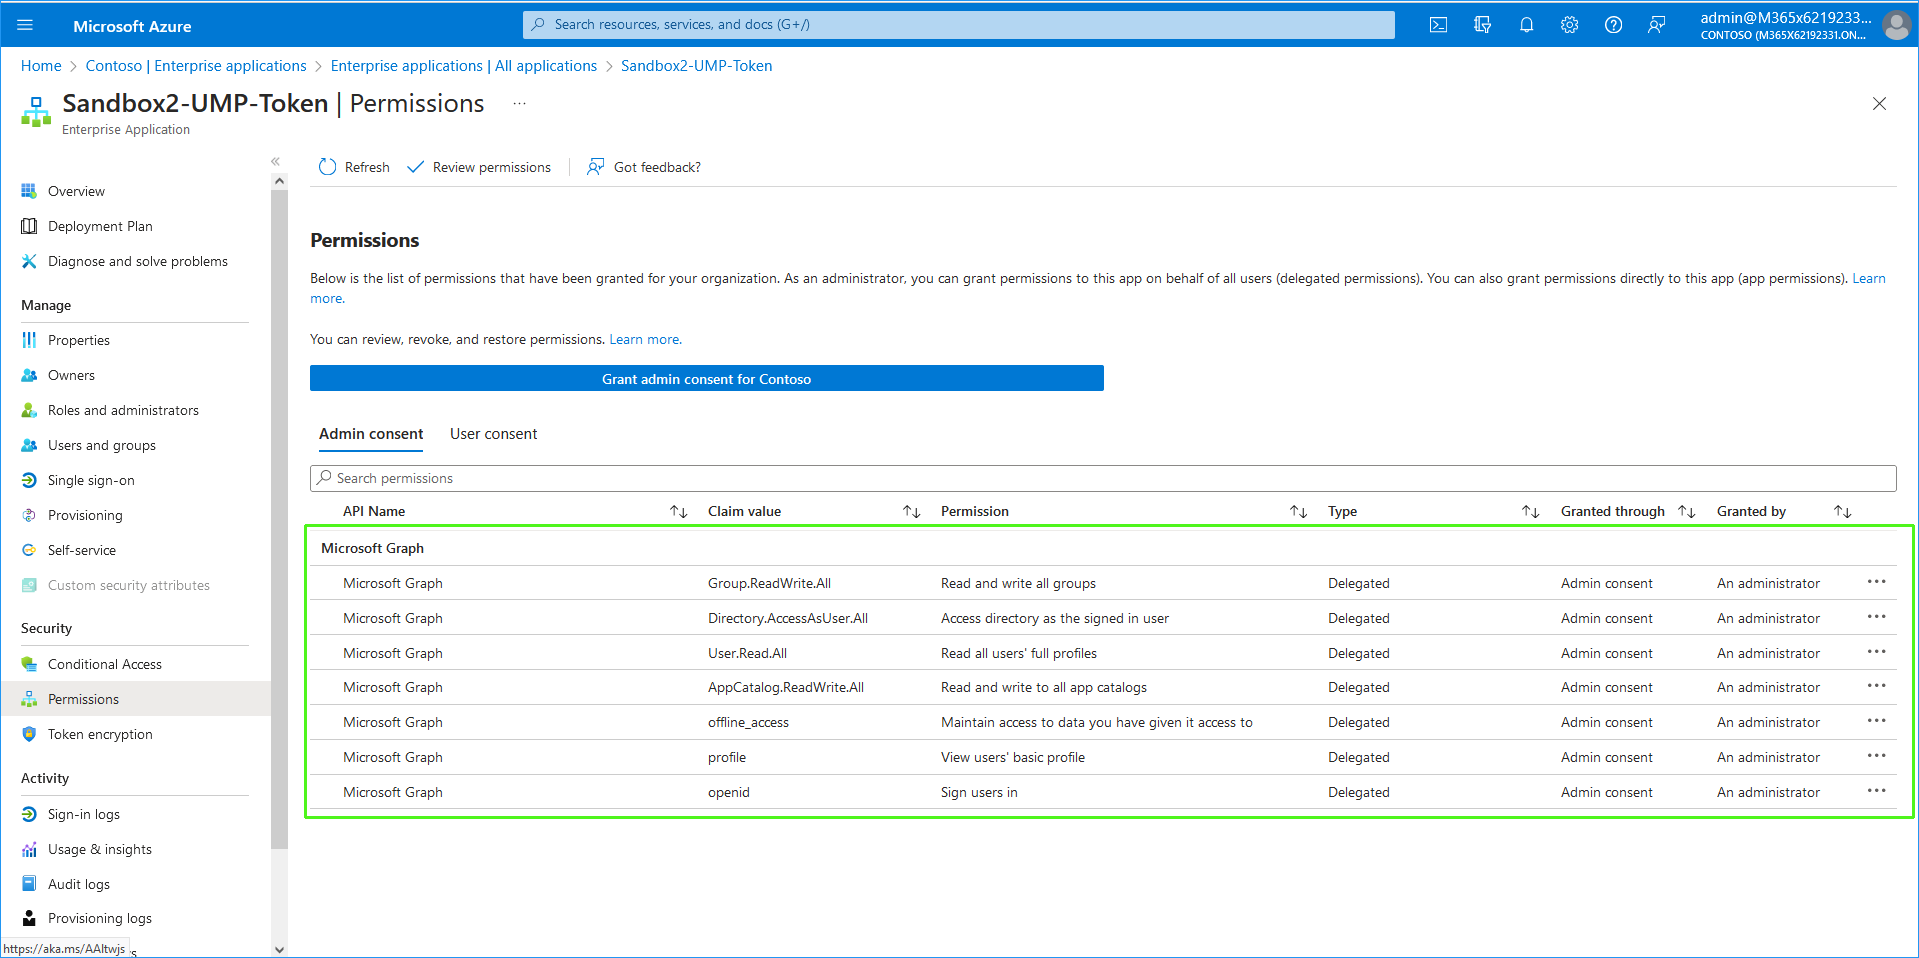Click the Usage & insights chart icon
The height and width of the screenshot is (958, 1919).
(x=29, y=849)
